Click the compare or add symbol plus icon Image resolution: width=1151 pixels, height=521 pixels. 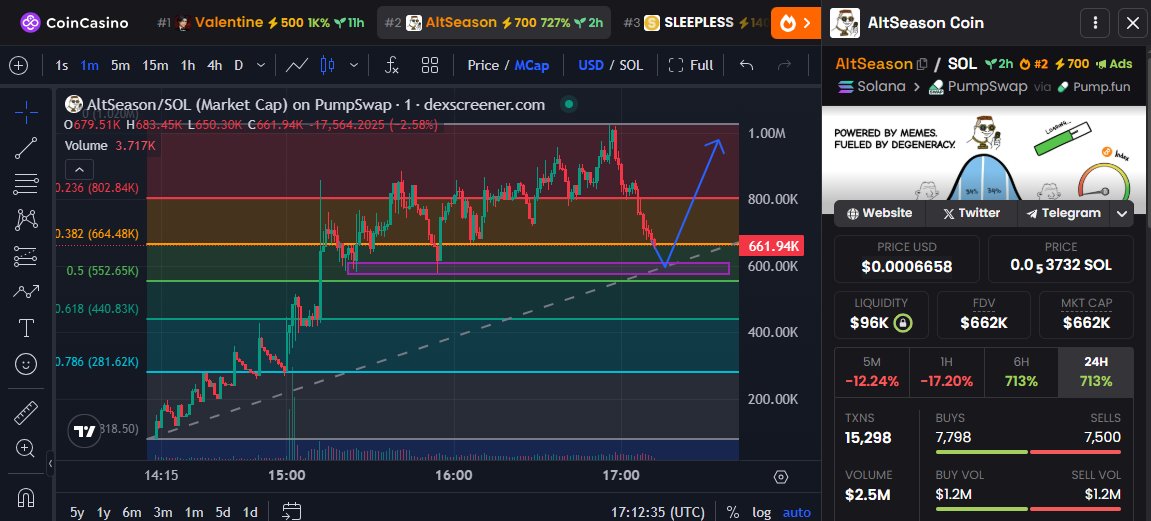18,65
